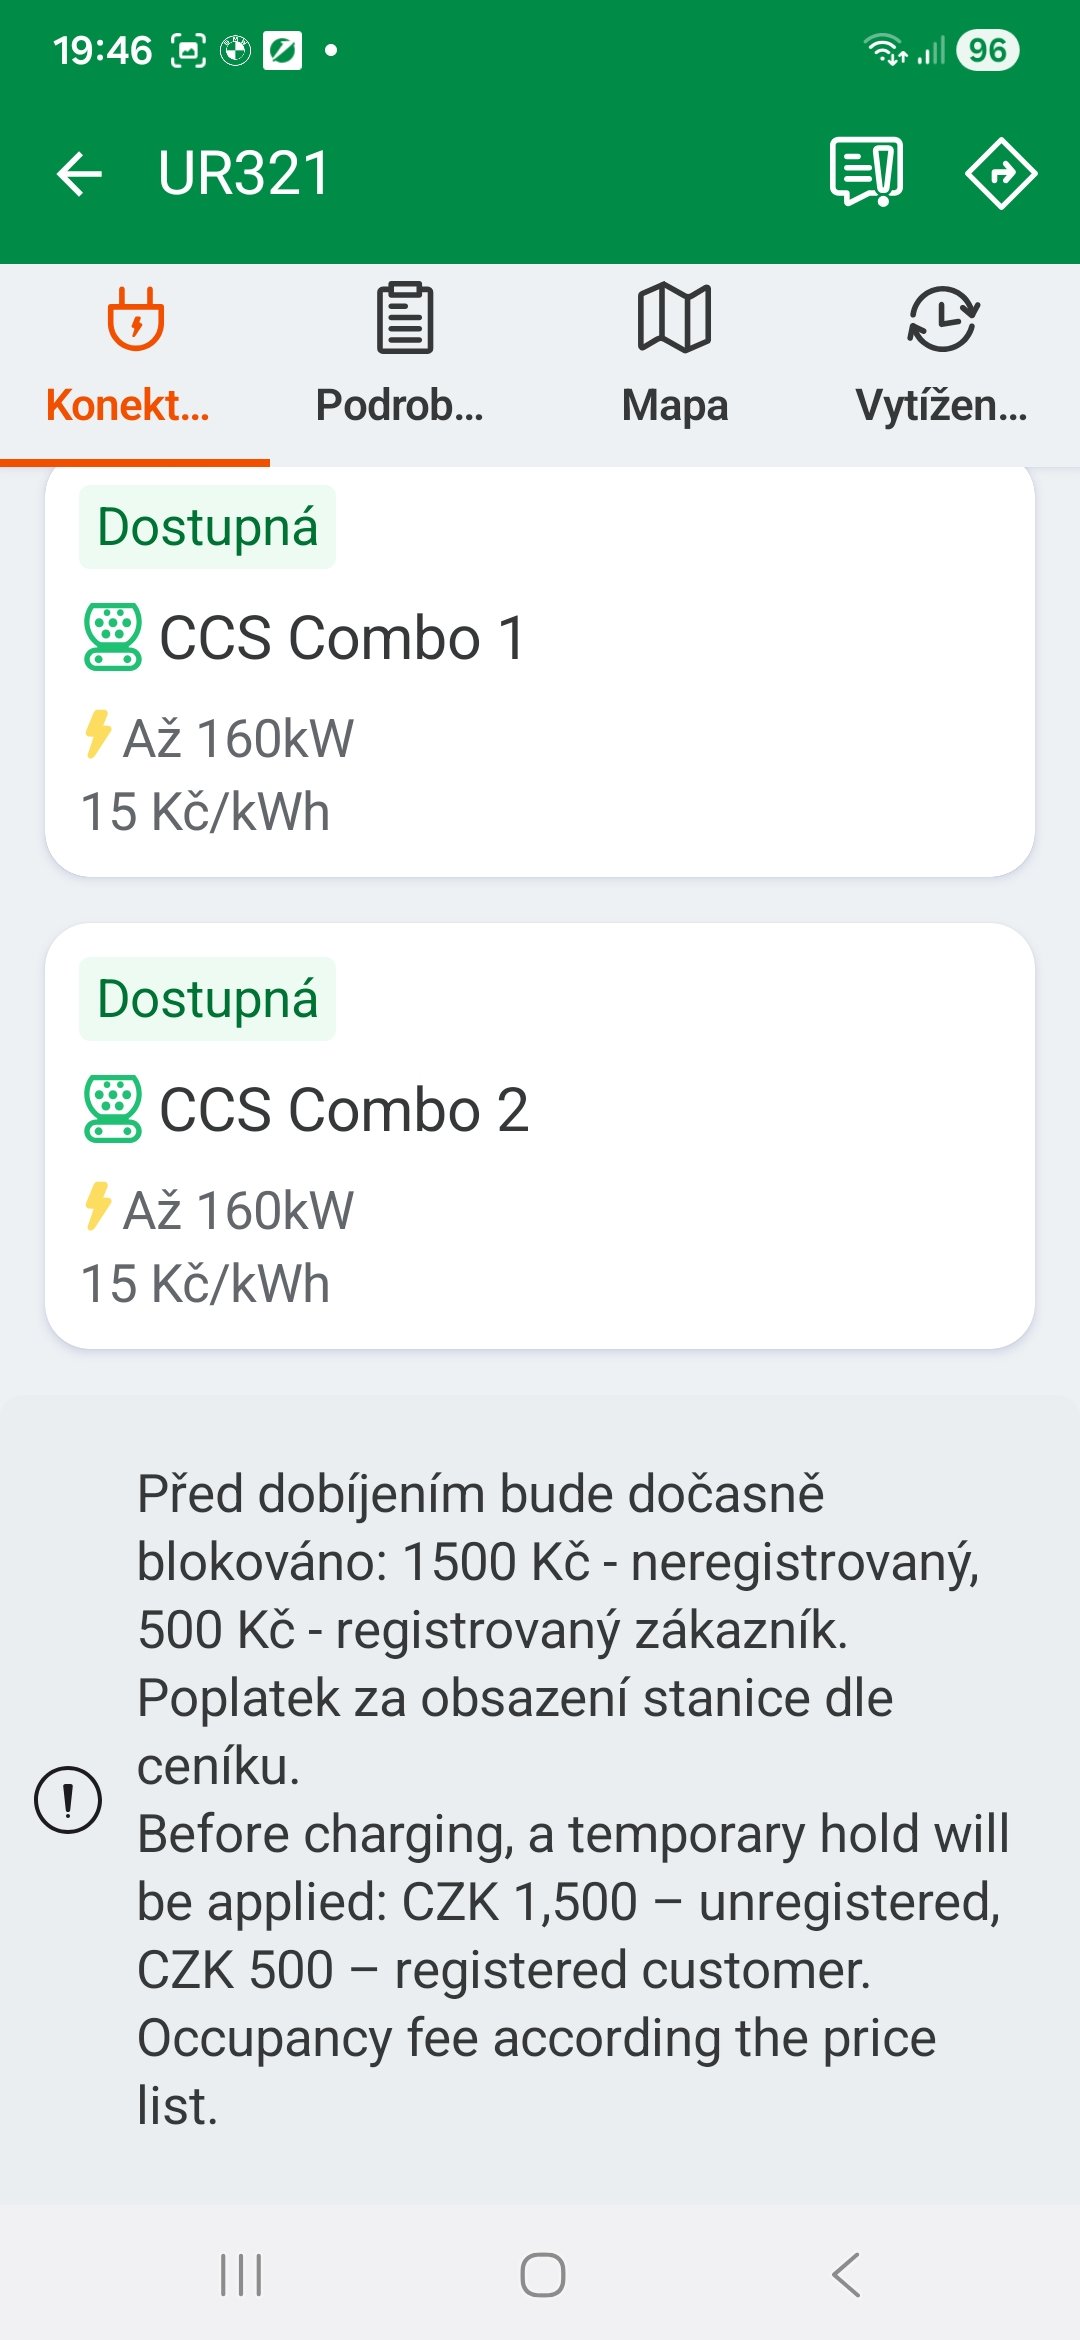The height and width of the screenshot is (2340, 1080).
Task: Select the CCS Combo 1 connector card
Action: [x=540, y=680]
